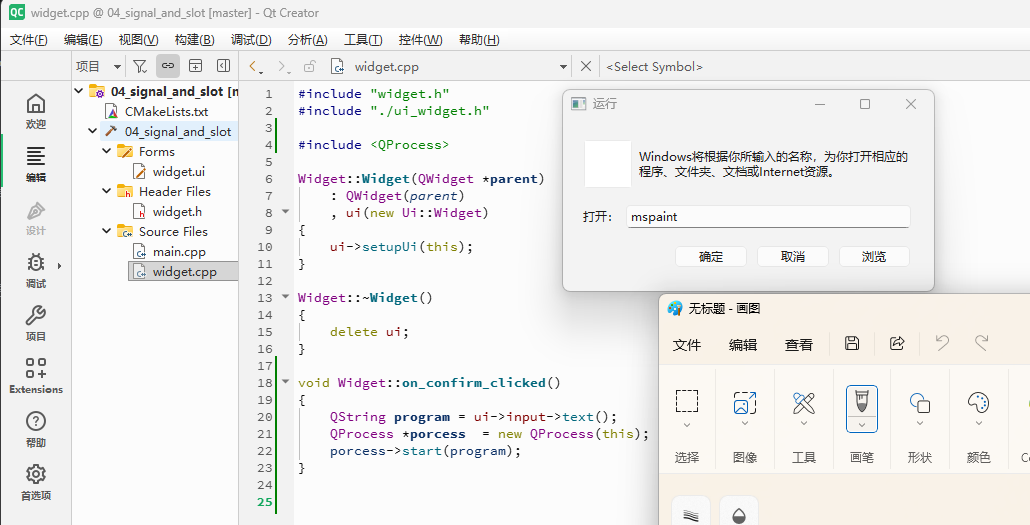Click 取消 button in Run dialog
The width and height of the screenshot is (1030, 525).
pos(793,257)
